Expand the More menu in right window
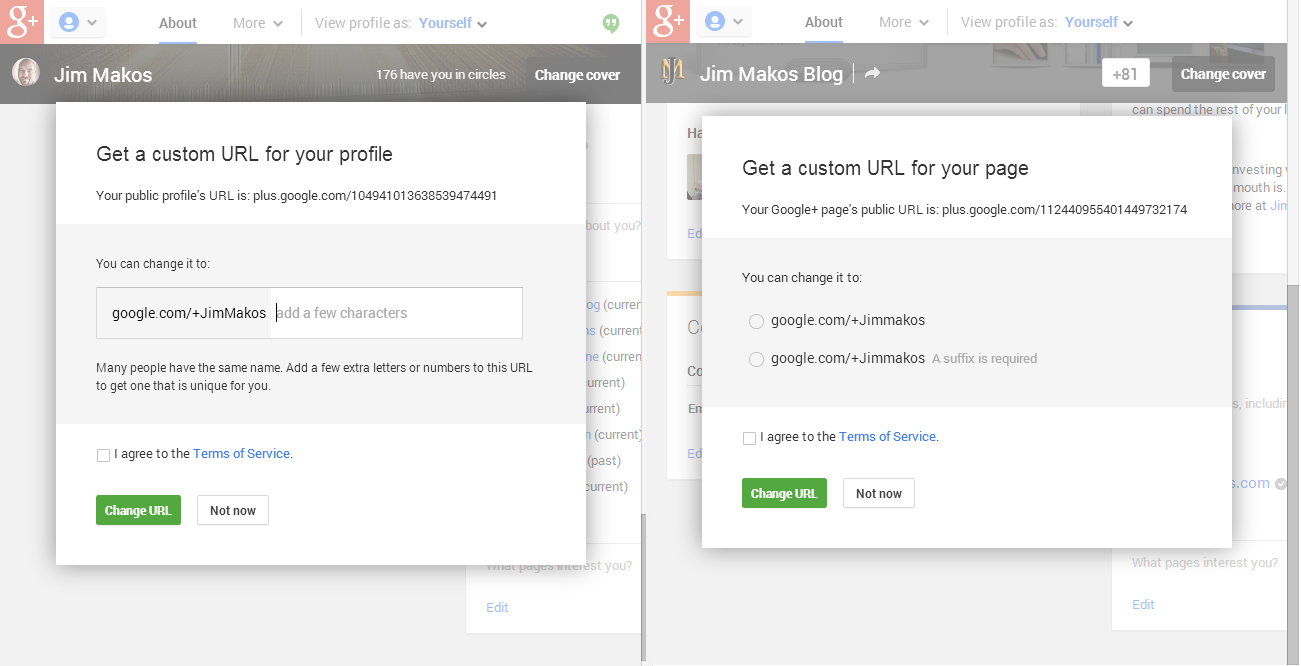 (x=904, y=23)
